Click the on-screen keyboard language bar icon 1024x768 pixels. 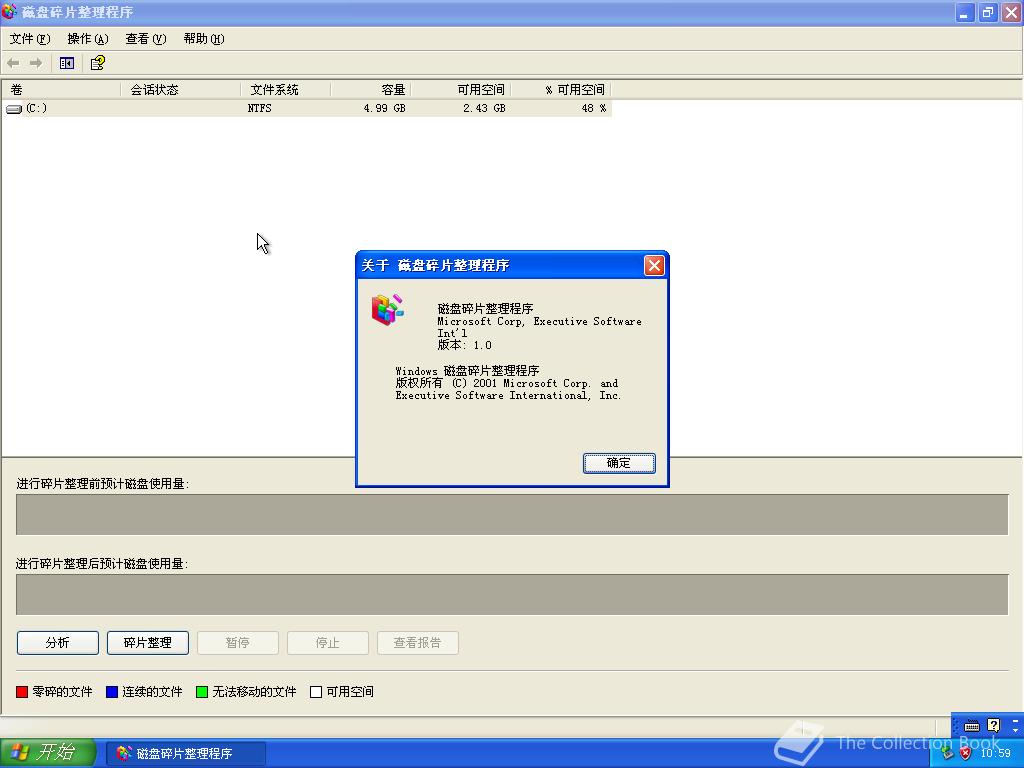click(972, 726)
